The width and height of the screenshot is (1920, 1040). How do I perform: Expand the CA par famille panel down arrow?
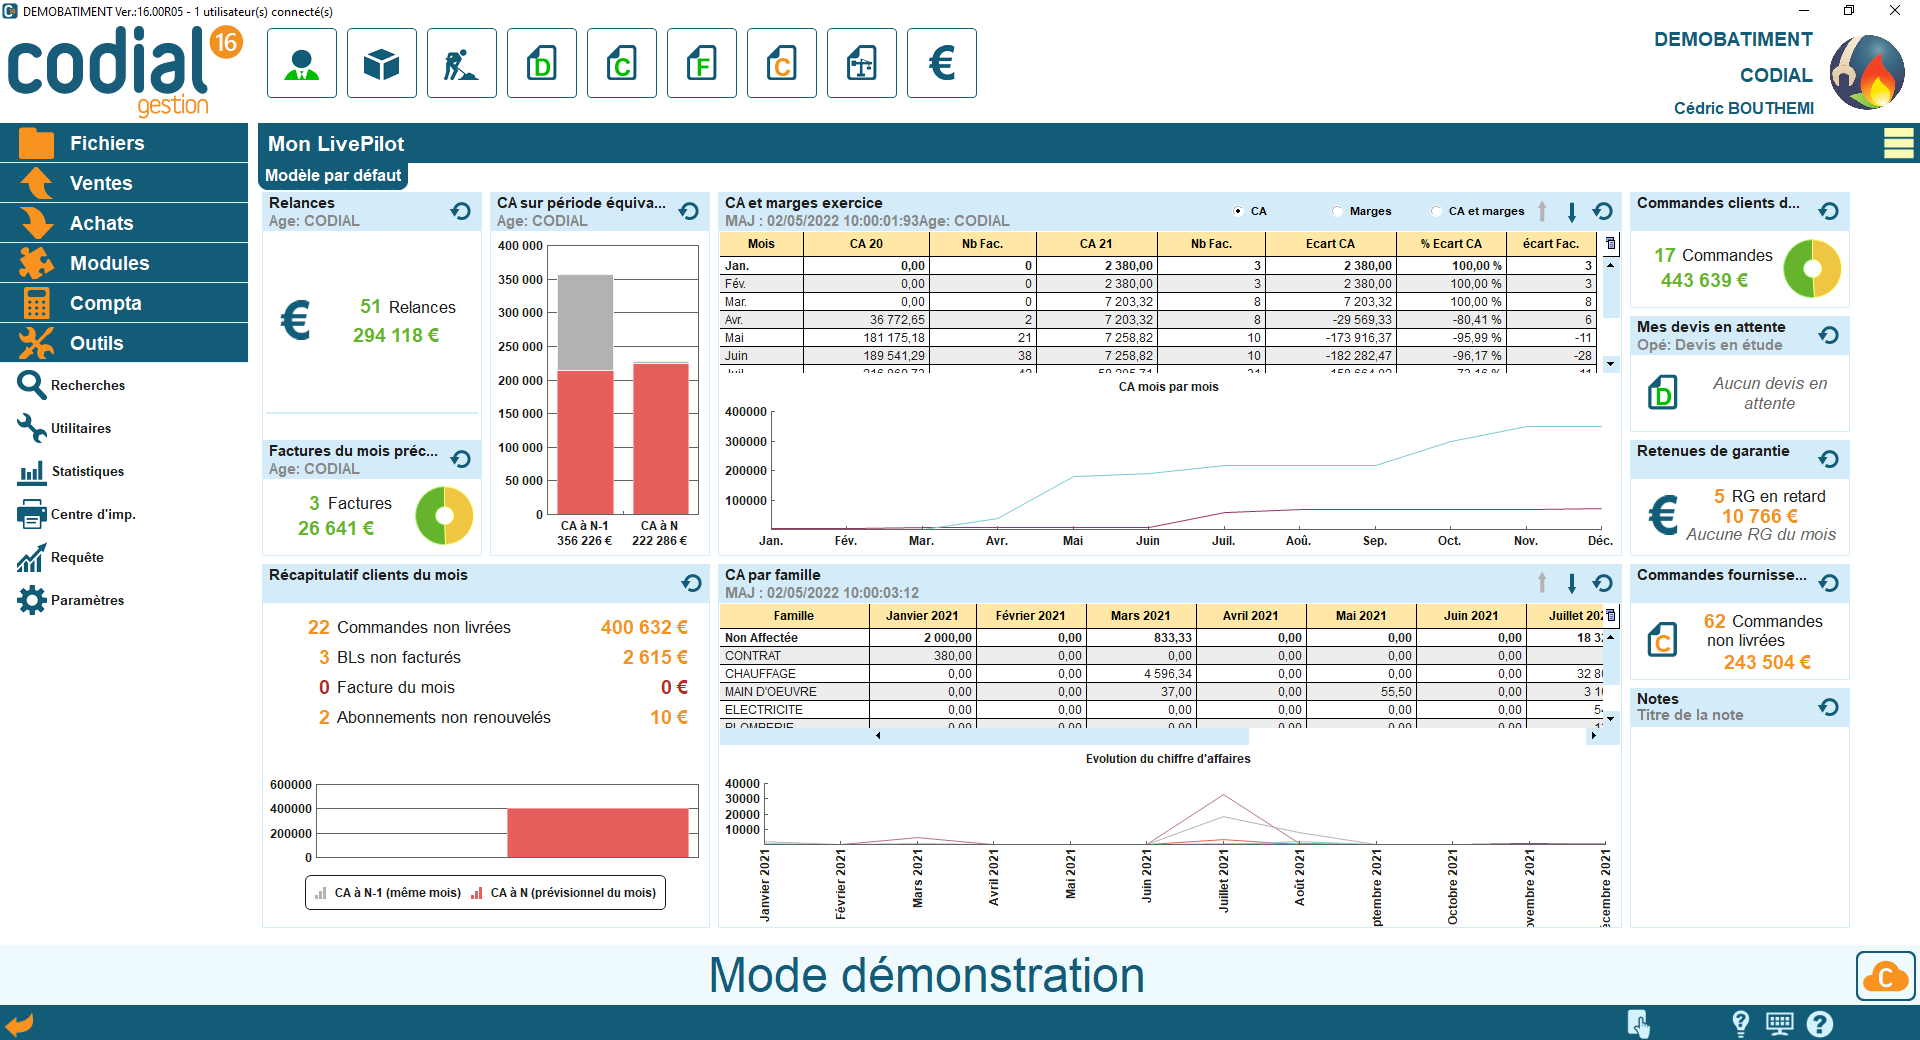pyautogui.click(x=1571, y=583)
